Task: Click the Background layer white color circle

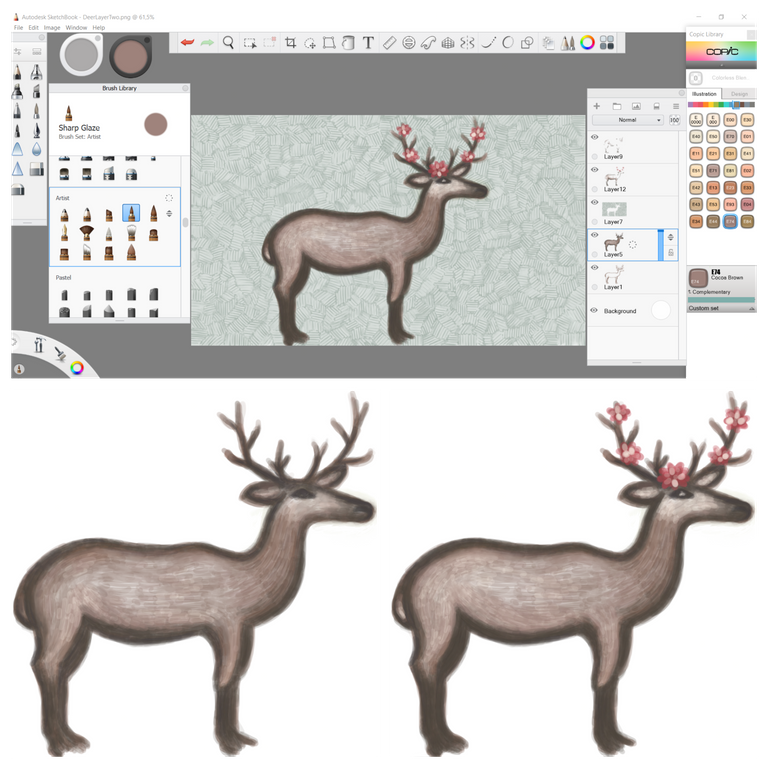Action: (661, 310)
